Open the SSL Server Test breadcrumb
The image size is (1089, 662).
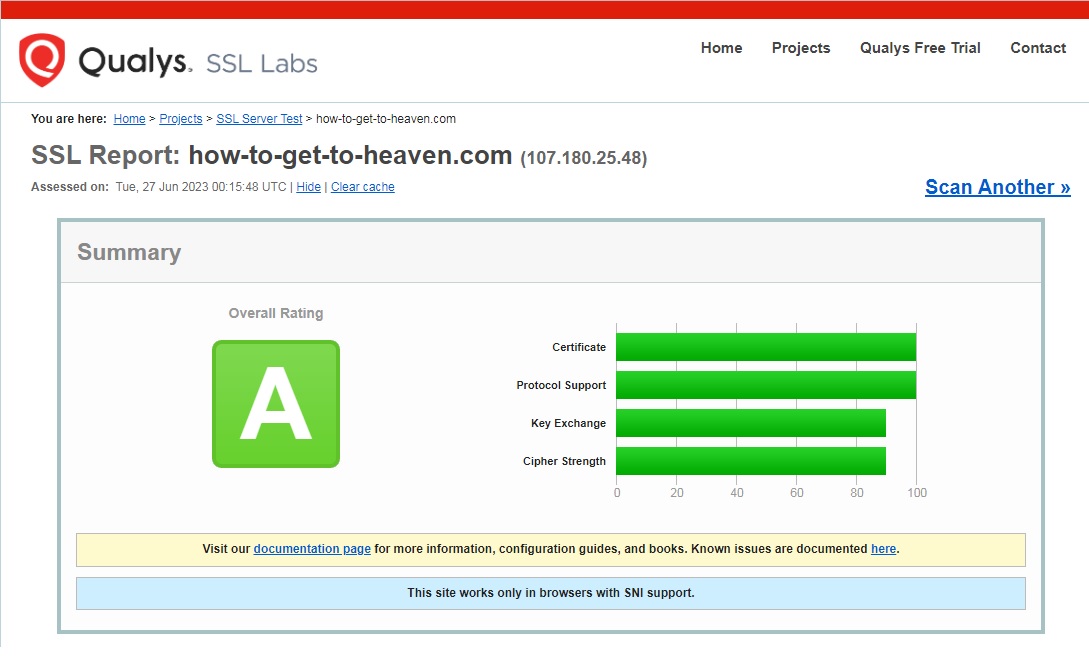coord(259,118)
